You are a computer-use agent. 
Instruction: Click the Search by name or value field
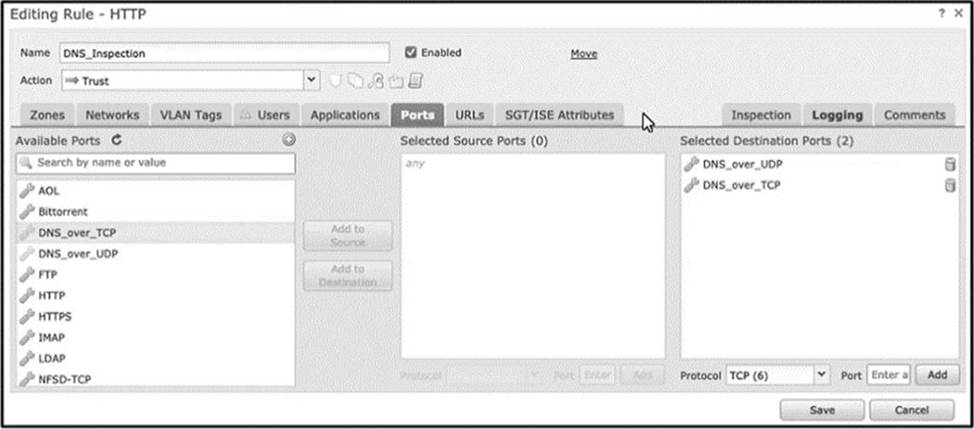(x=155, y=163)
